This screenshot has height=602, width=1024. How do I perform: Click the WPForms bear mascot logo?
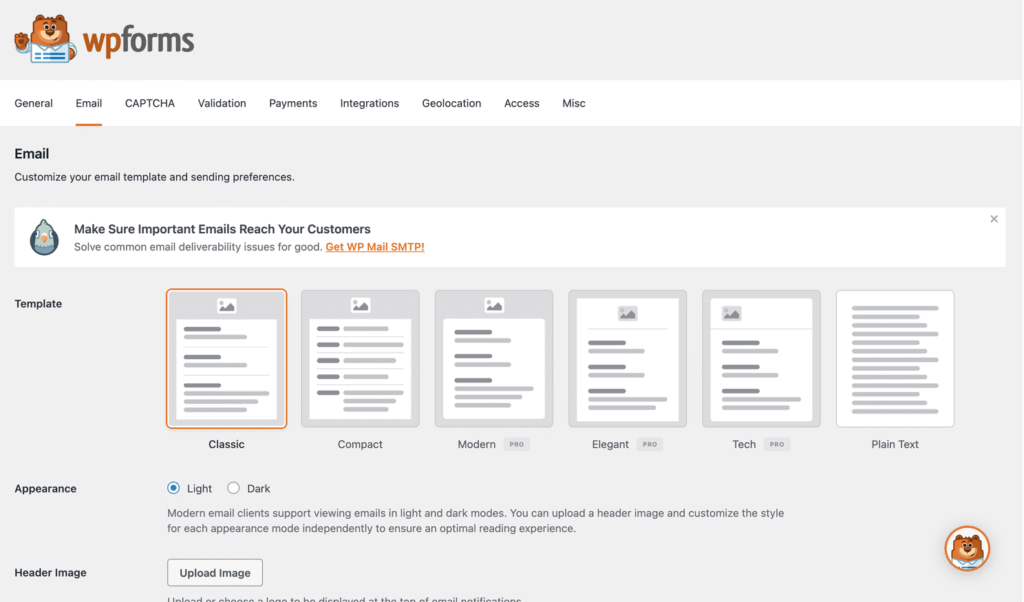[46, 39]
